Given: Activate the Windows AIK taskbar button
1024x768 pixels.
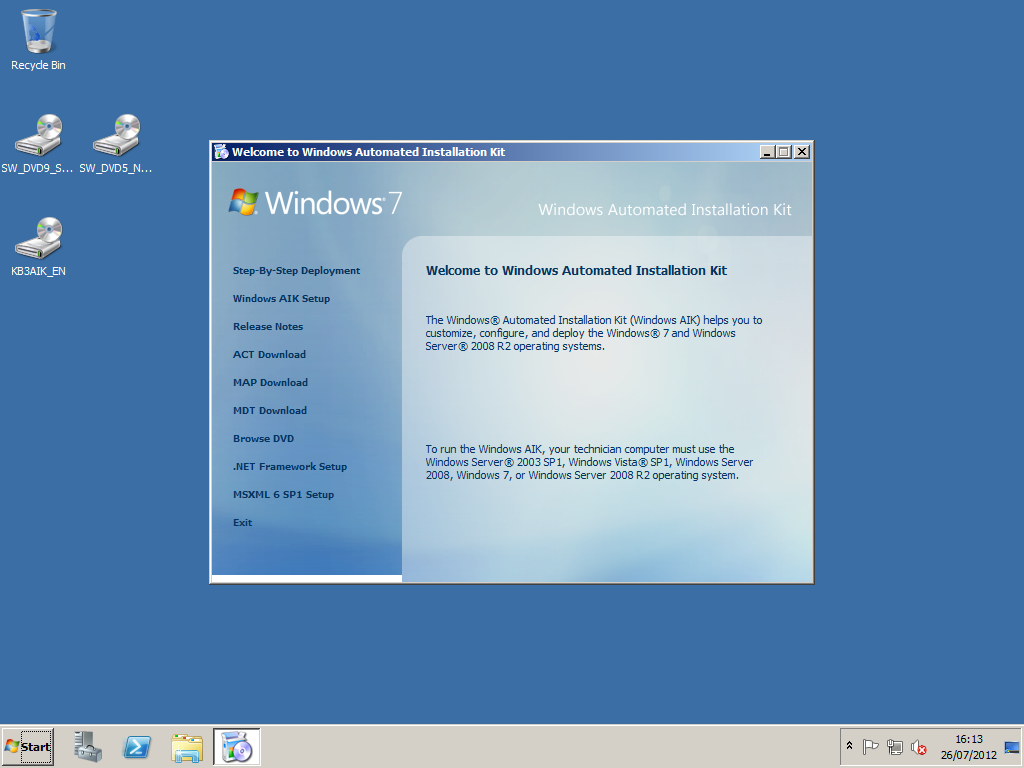Looking at the screenshot, I should (236, 746).
